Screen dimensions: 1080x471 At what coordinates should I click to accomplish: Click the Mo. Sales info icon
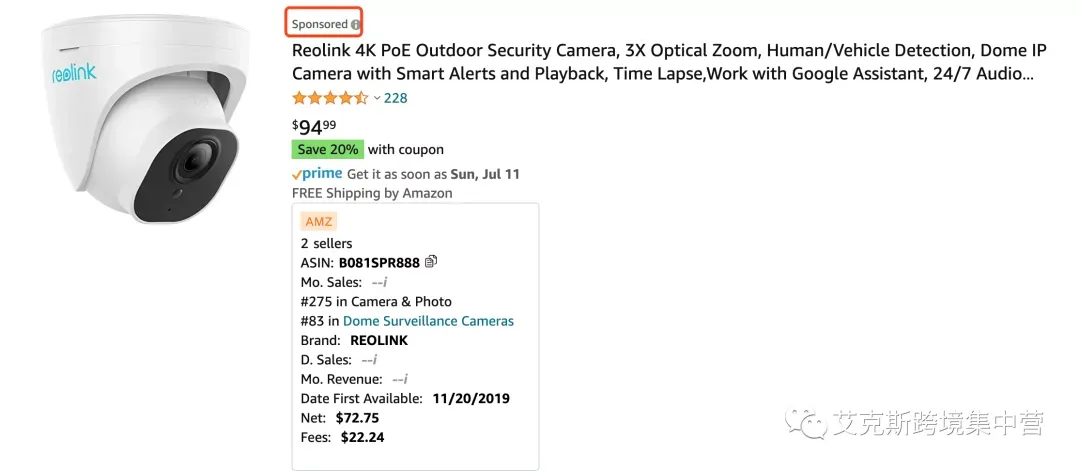point(387,282)
